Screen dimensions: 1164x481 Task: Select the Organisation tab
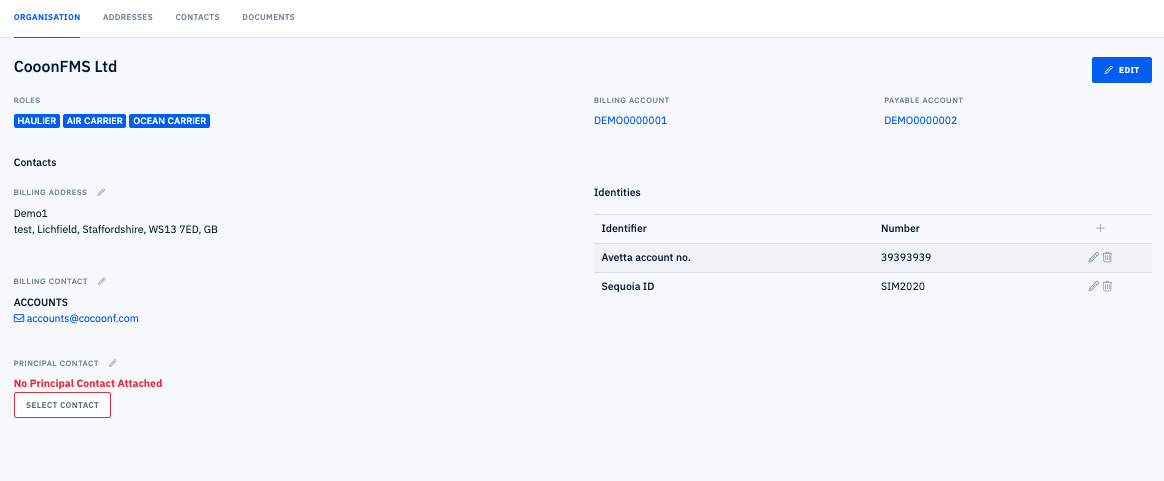[47, 18]
